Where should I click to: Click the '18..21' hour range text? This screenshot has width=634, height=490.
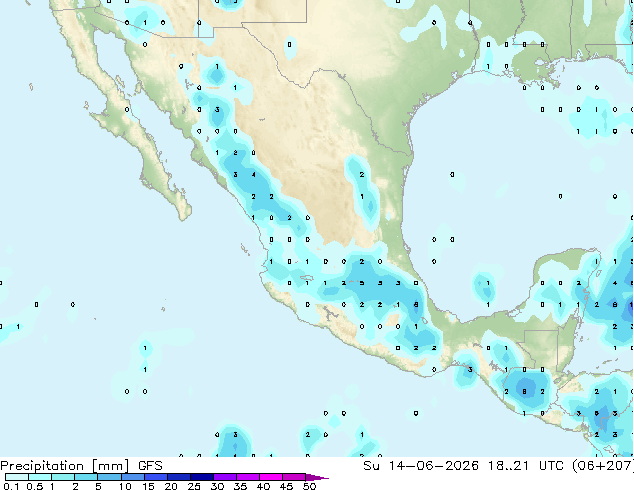click(x=509, y=466)
